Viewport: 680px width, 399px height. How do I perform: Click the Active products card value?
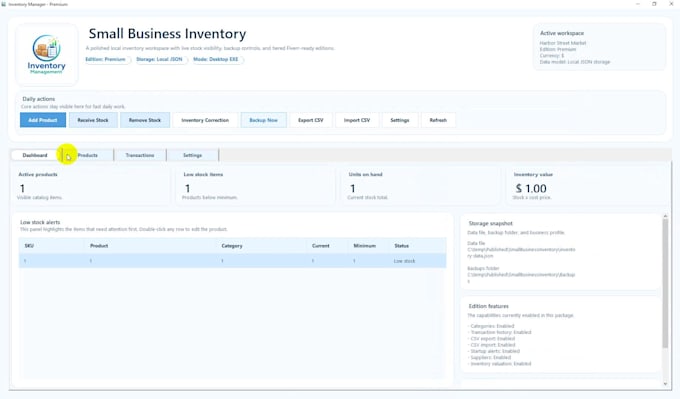(22, 189)
